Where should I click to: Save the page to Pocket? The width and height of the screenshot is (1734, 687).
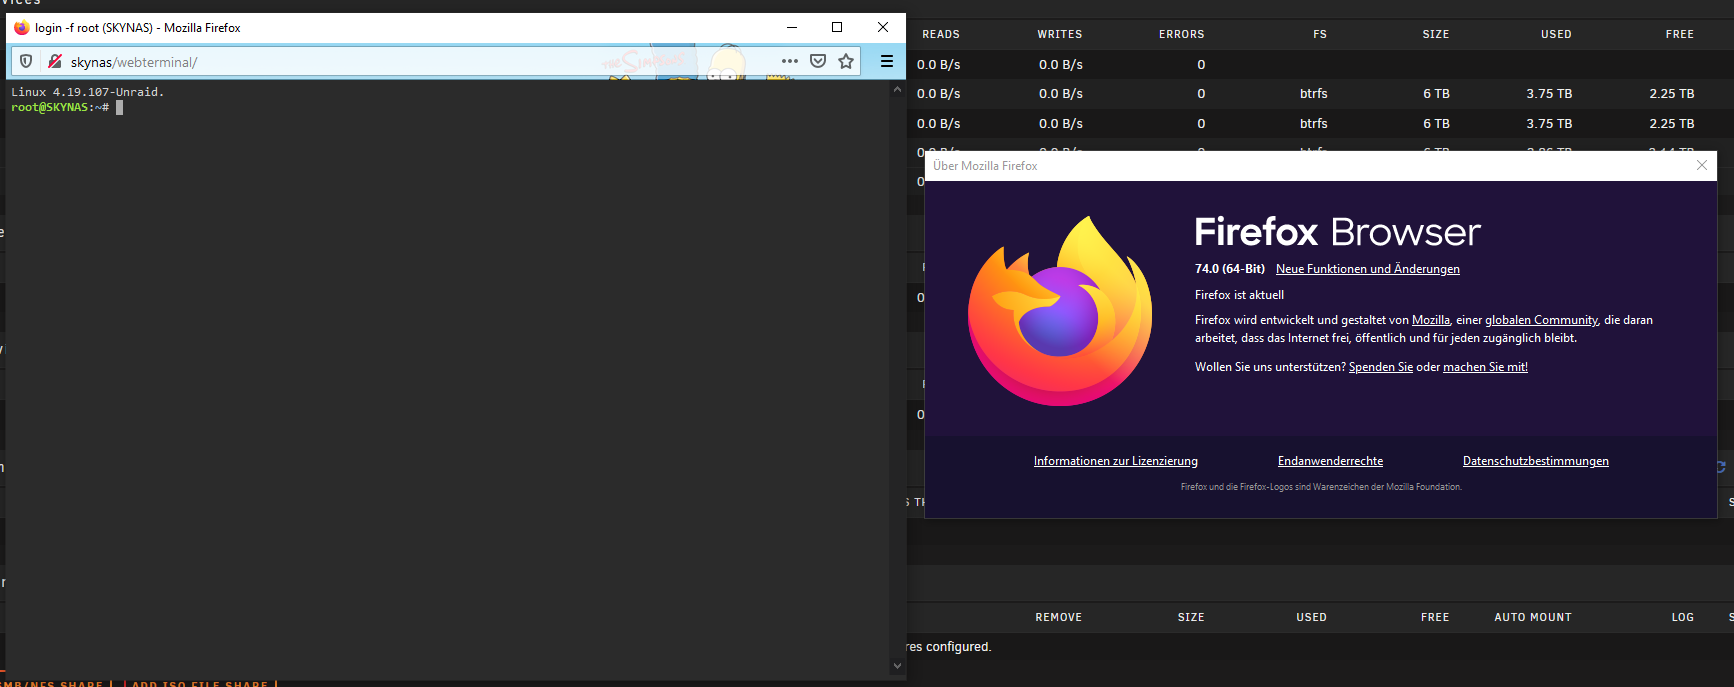click(x=818, y=61)
